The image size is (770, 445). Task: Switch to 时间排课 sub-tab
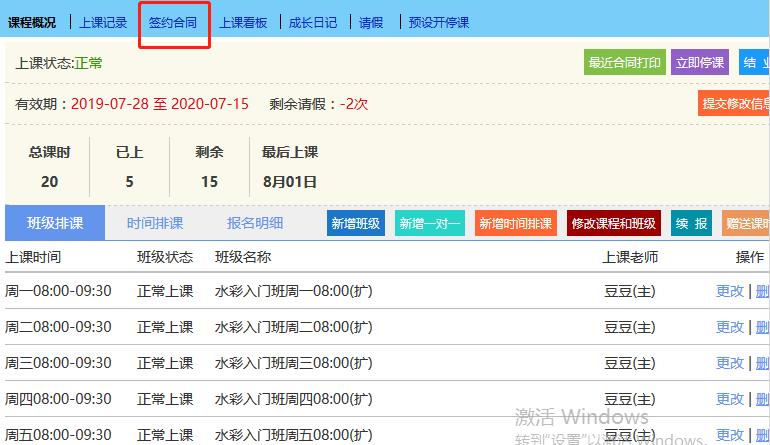155,223
